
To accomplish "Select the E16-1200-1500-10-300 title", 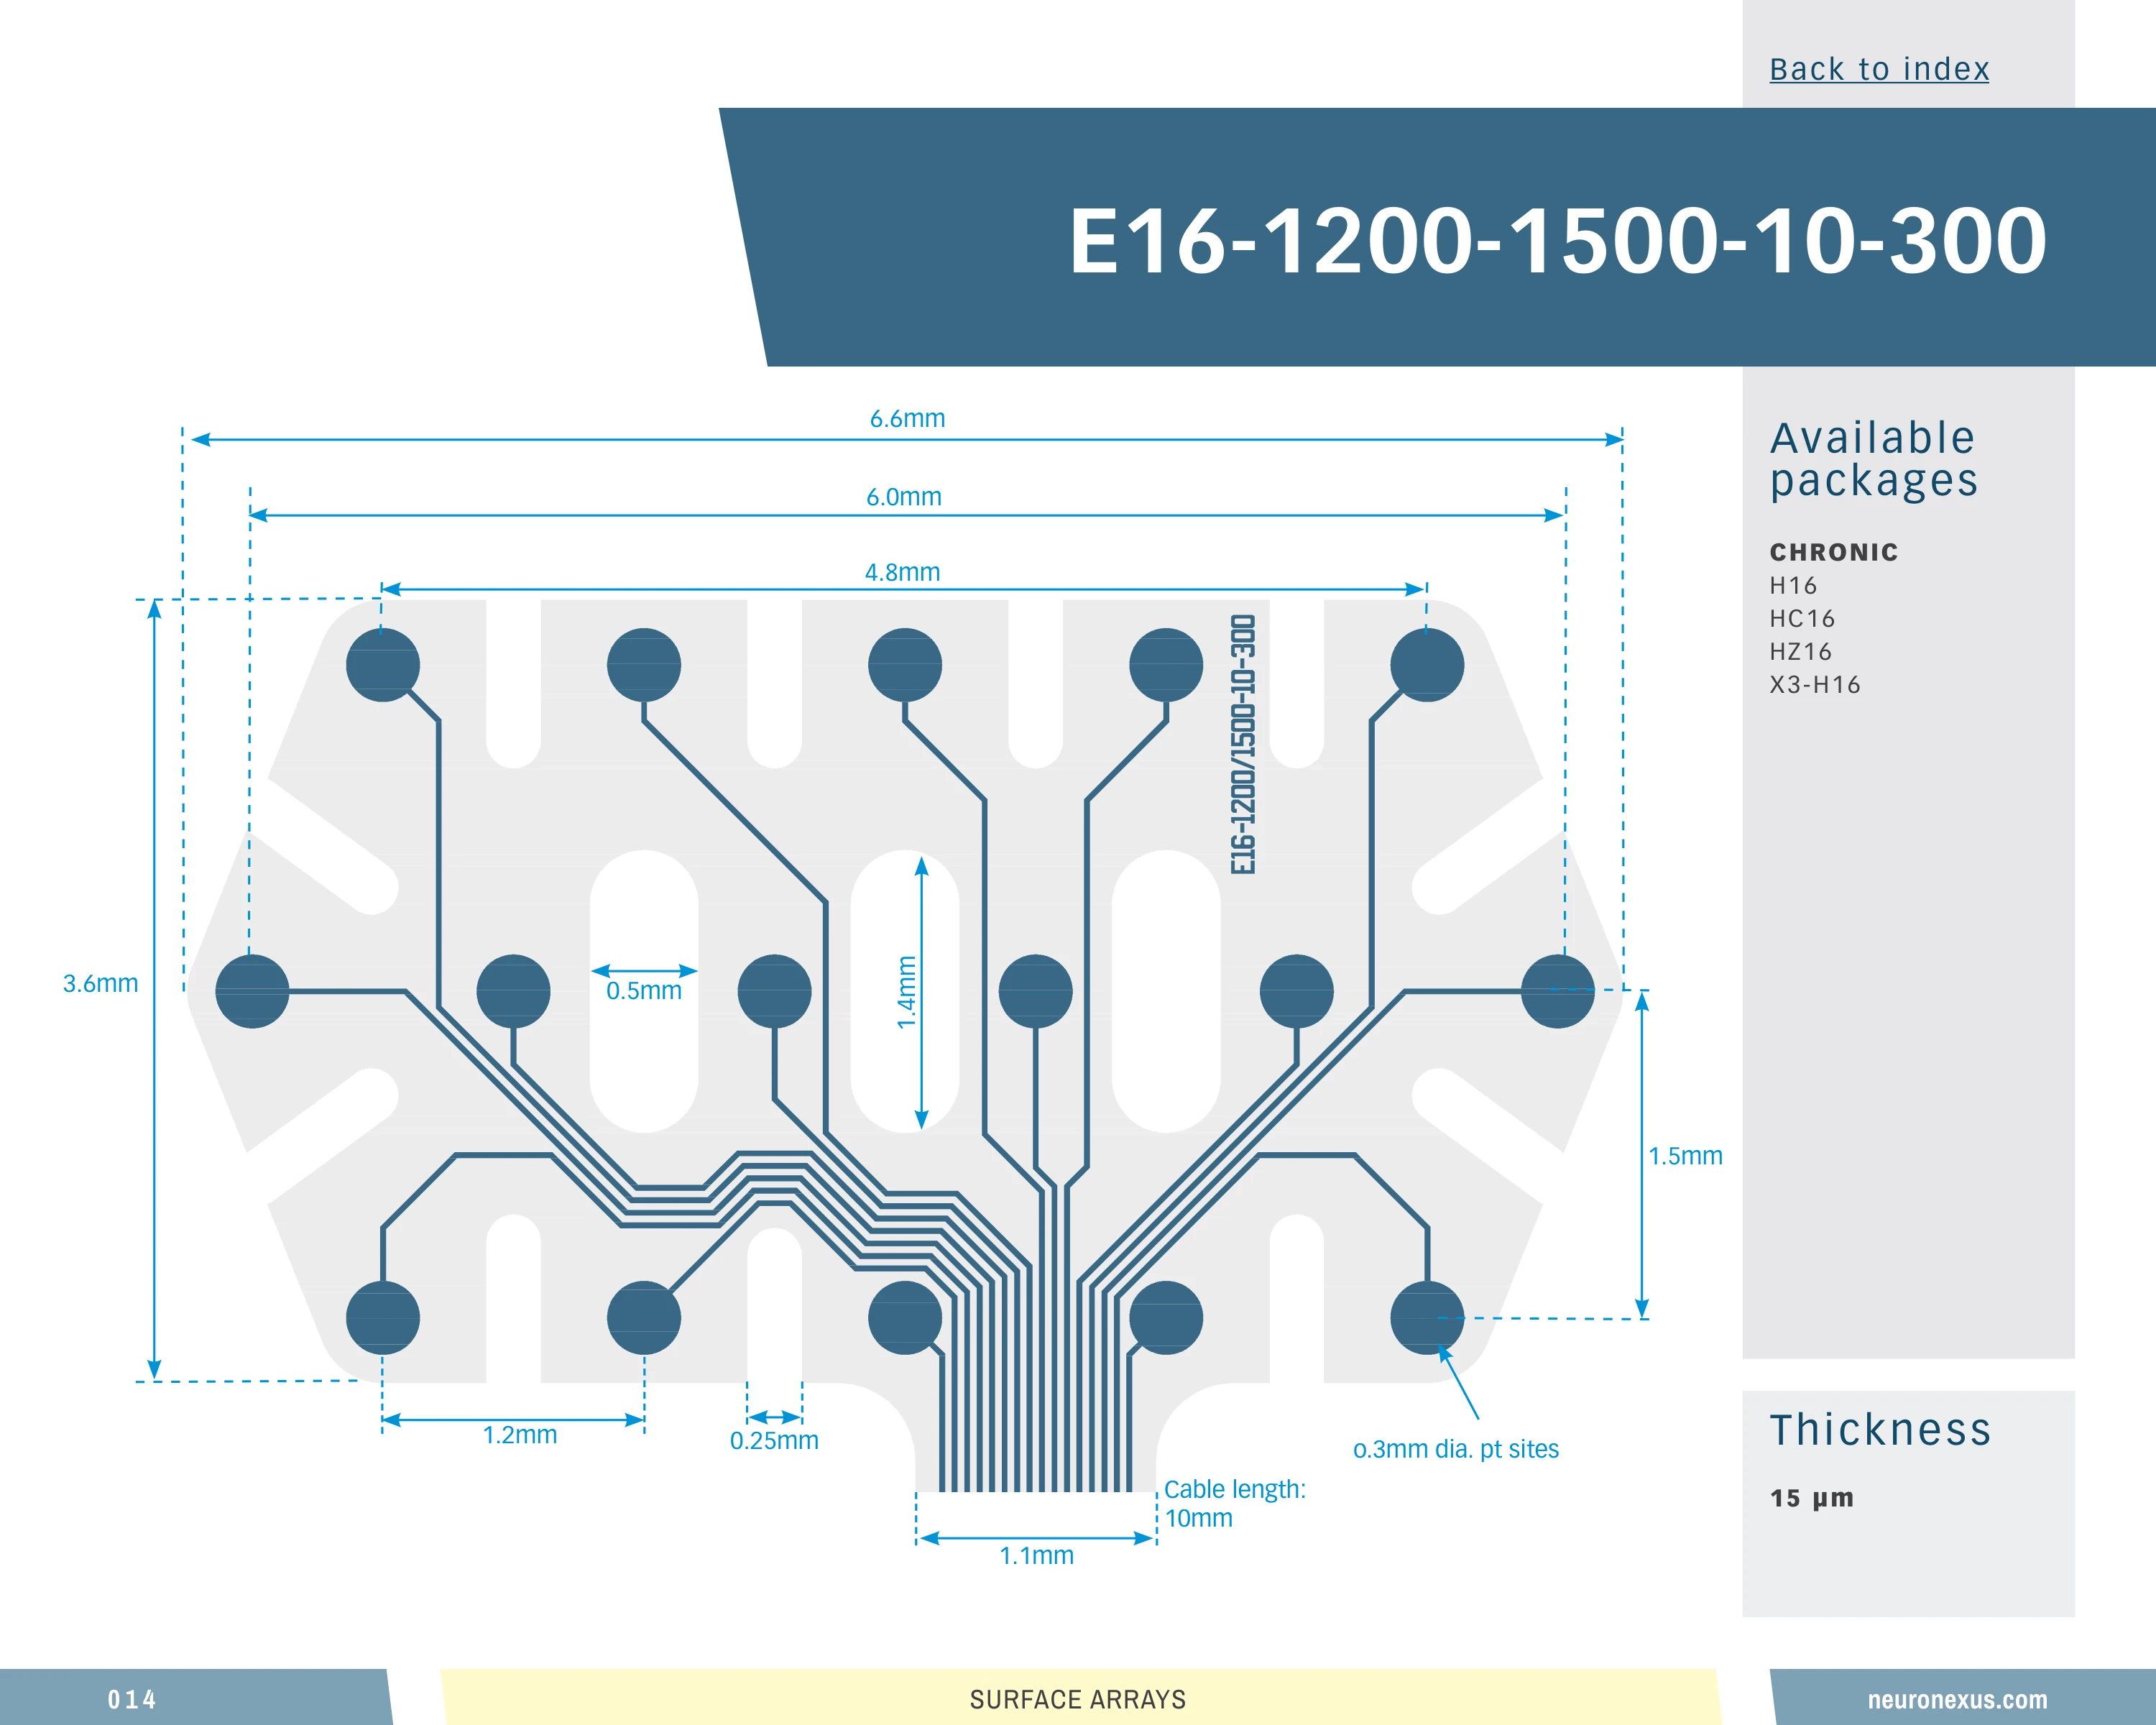I will (x=1558, y=241).
